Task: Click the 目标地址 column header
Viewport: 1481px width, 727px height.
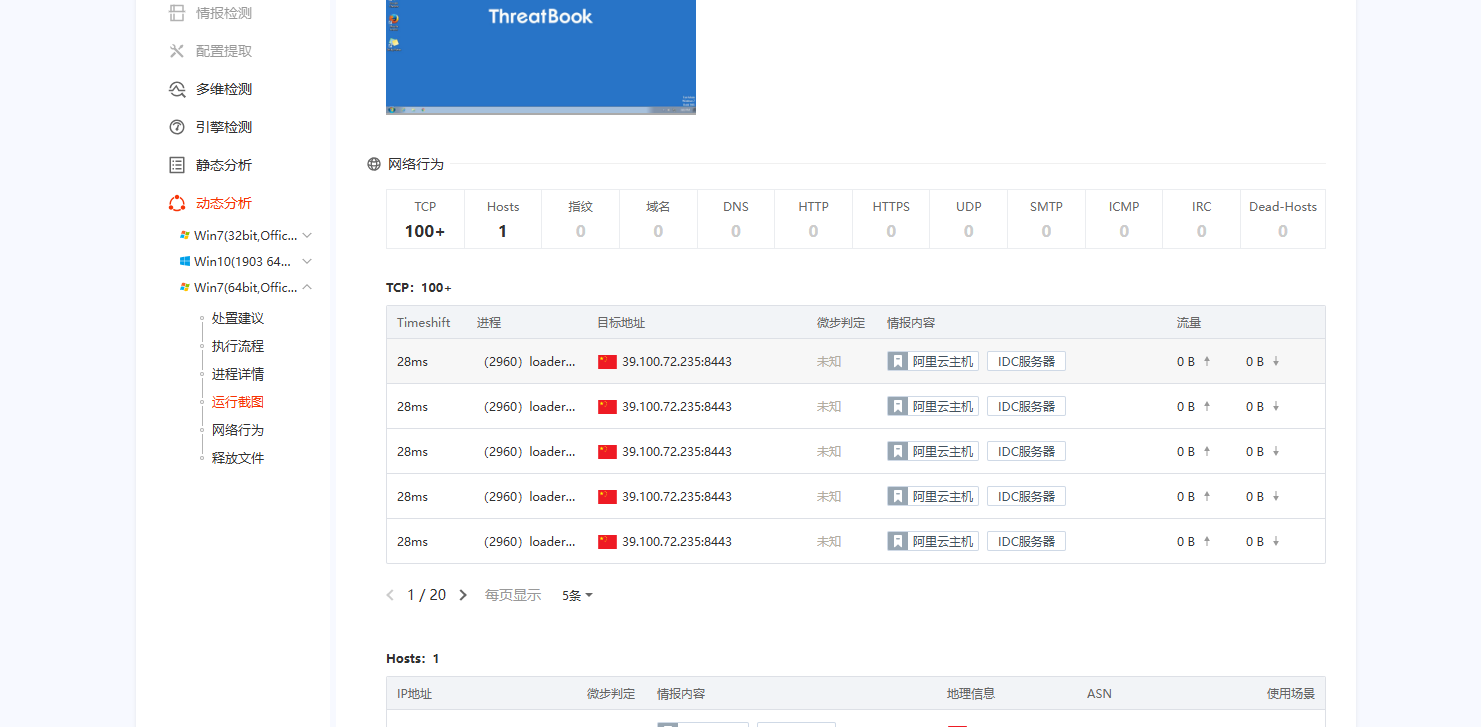Action: (x=621, y=323)
